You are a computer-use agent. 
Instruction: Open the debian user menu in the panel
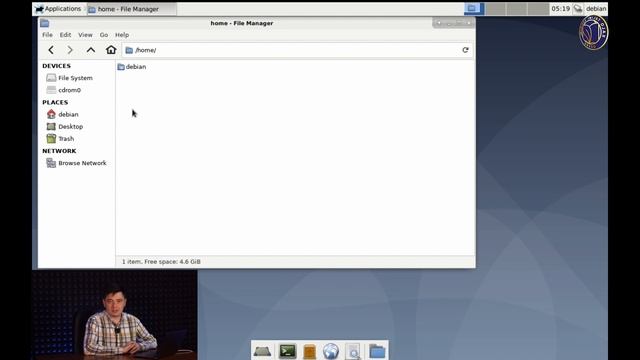(596, 9)
